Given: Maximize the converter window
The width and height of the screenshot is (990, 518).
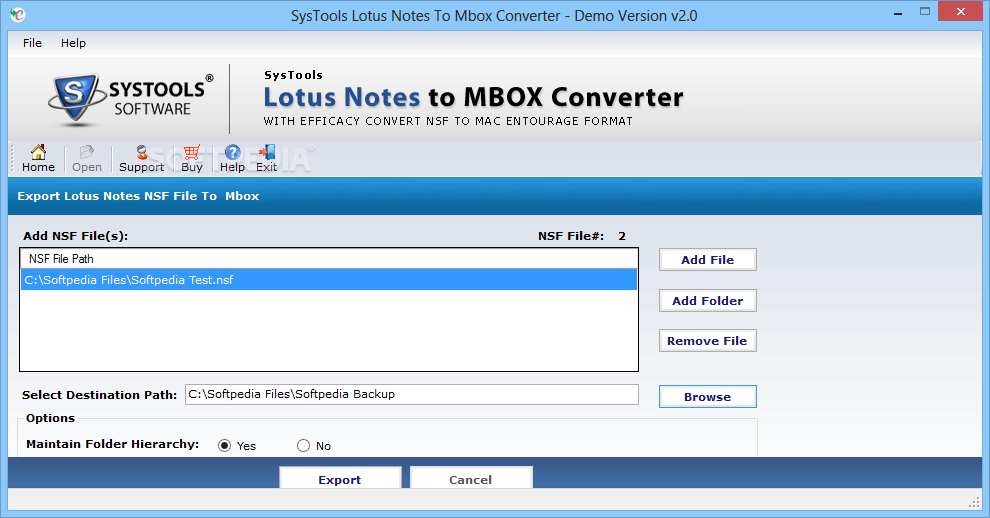Looking at the screenshot, I should 925,12.
